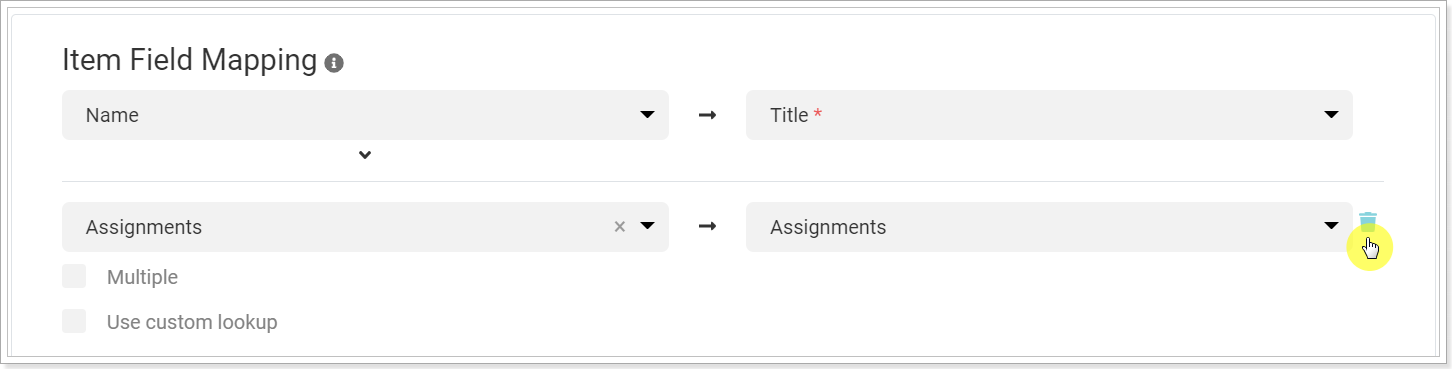Click the info icon beside Item Field Mapping
Screen dimensions: 1452x369
(335, 63)
